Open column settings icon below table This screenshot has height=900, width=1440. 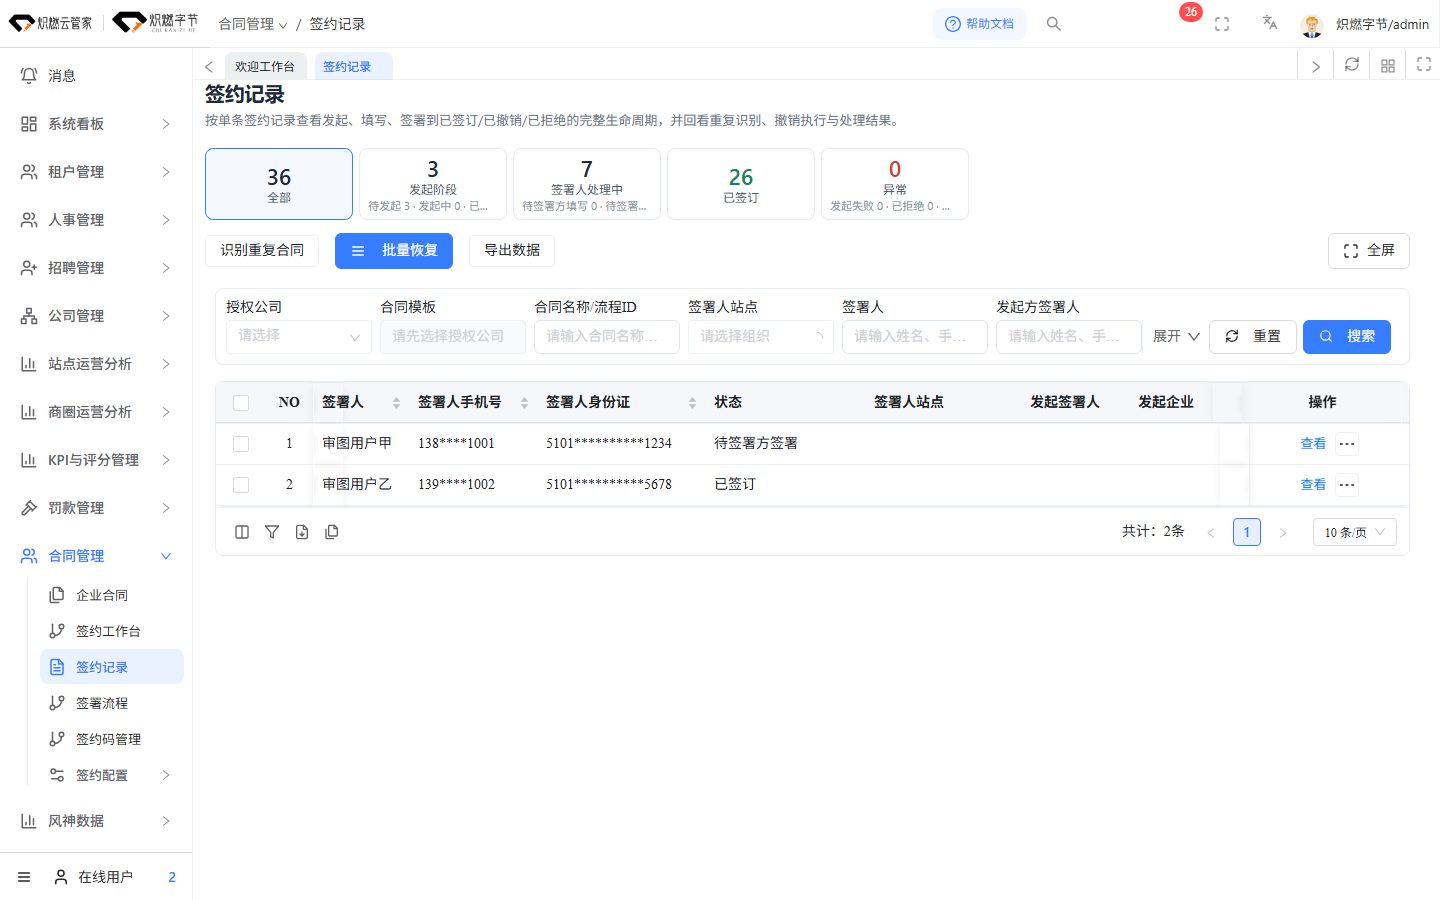click(242, 532)
